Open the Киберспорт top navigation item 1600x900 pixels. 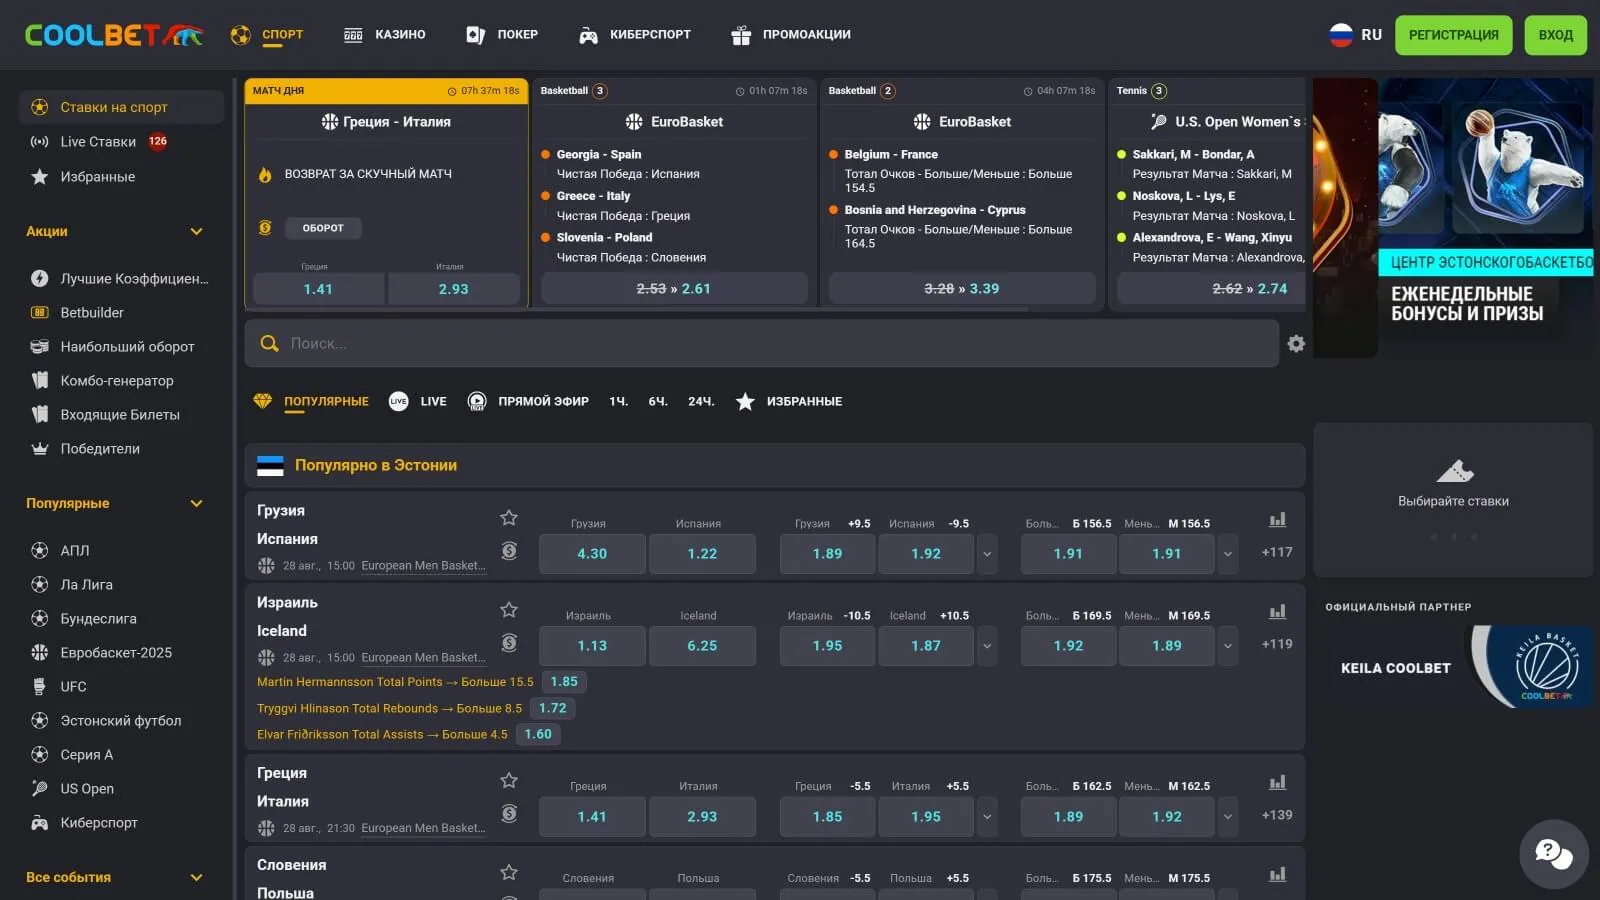[x=635, y=35]
